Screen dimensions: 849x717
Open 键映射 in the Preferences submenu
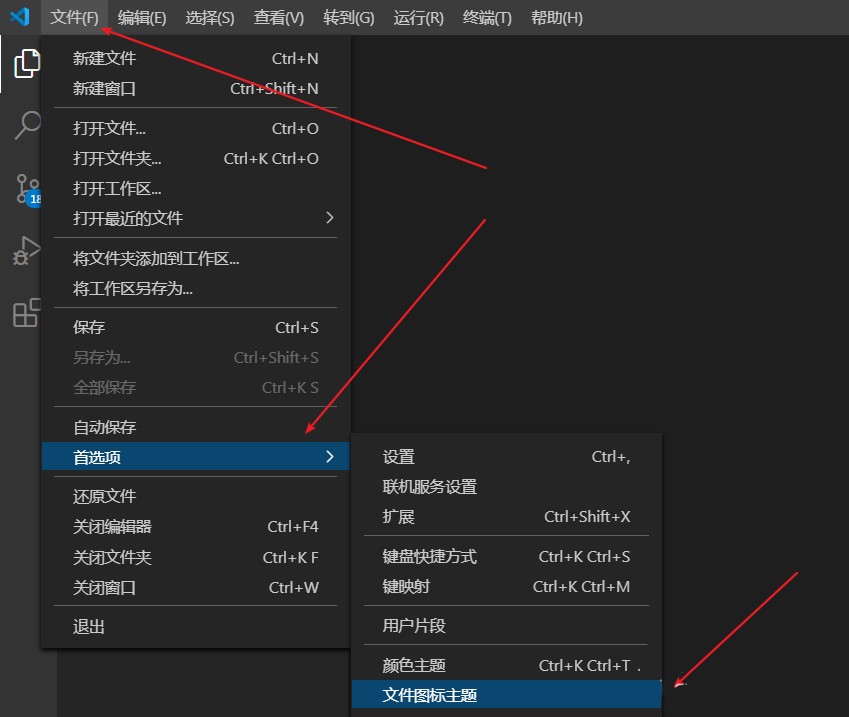pyautogui.click(x=506, y=586)
